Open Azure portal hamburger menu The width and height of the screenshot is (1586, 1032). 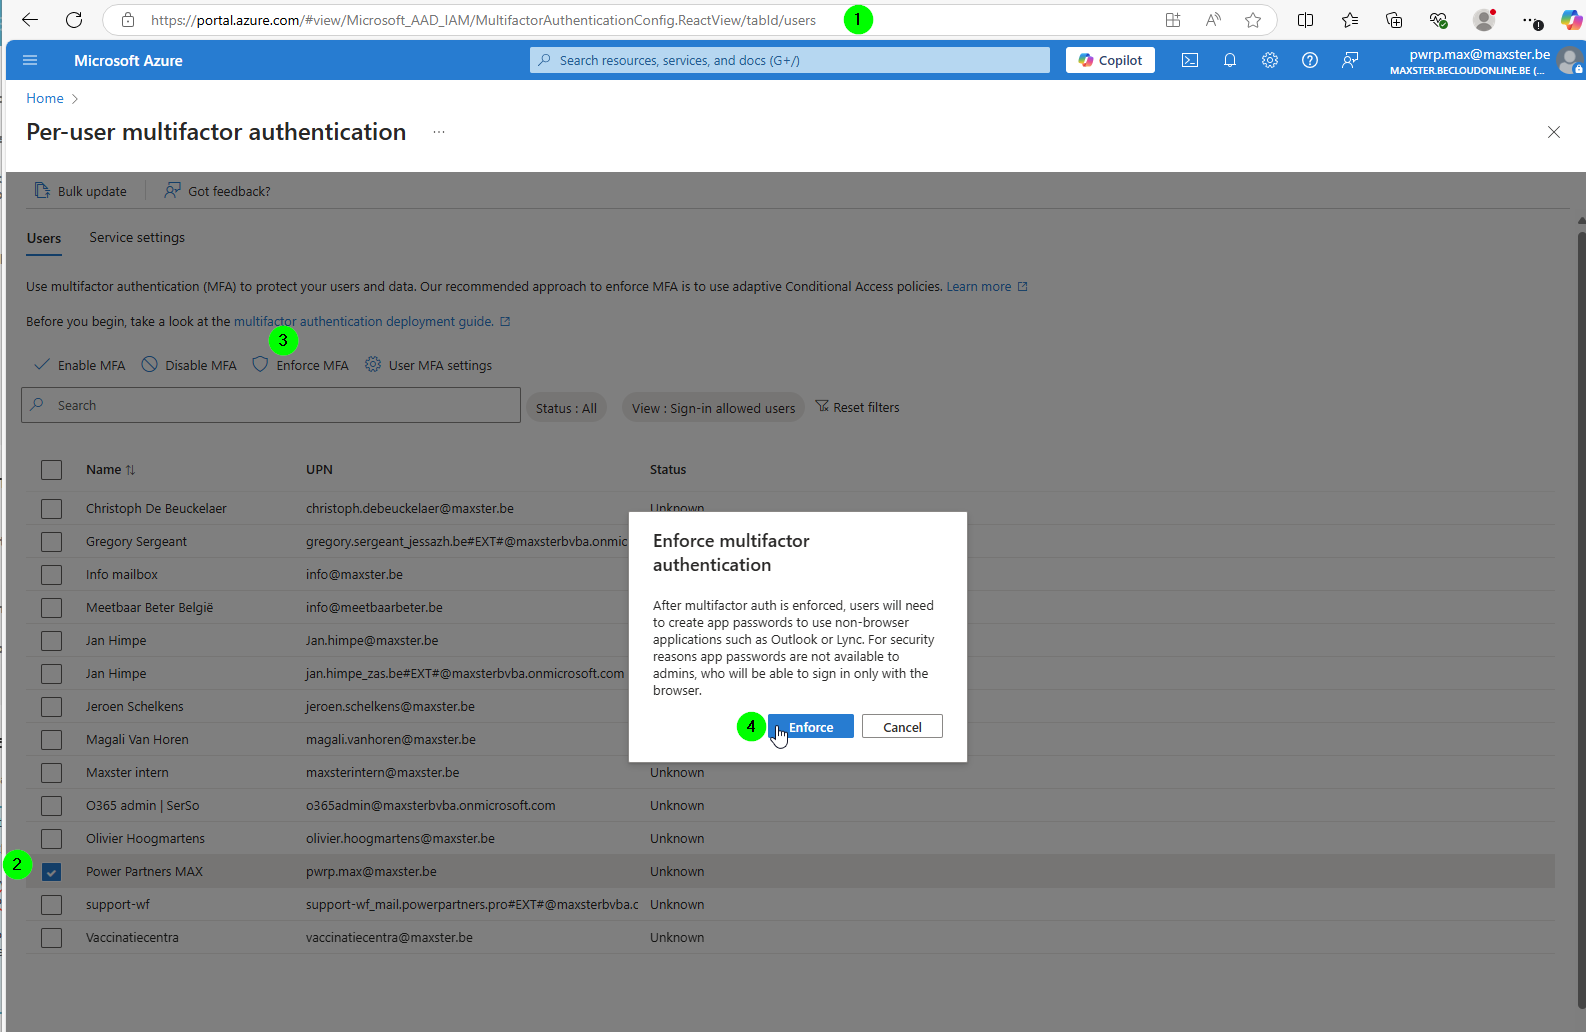[30, 60]
